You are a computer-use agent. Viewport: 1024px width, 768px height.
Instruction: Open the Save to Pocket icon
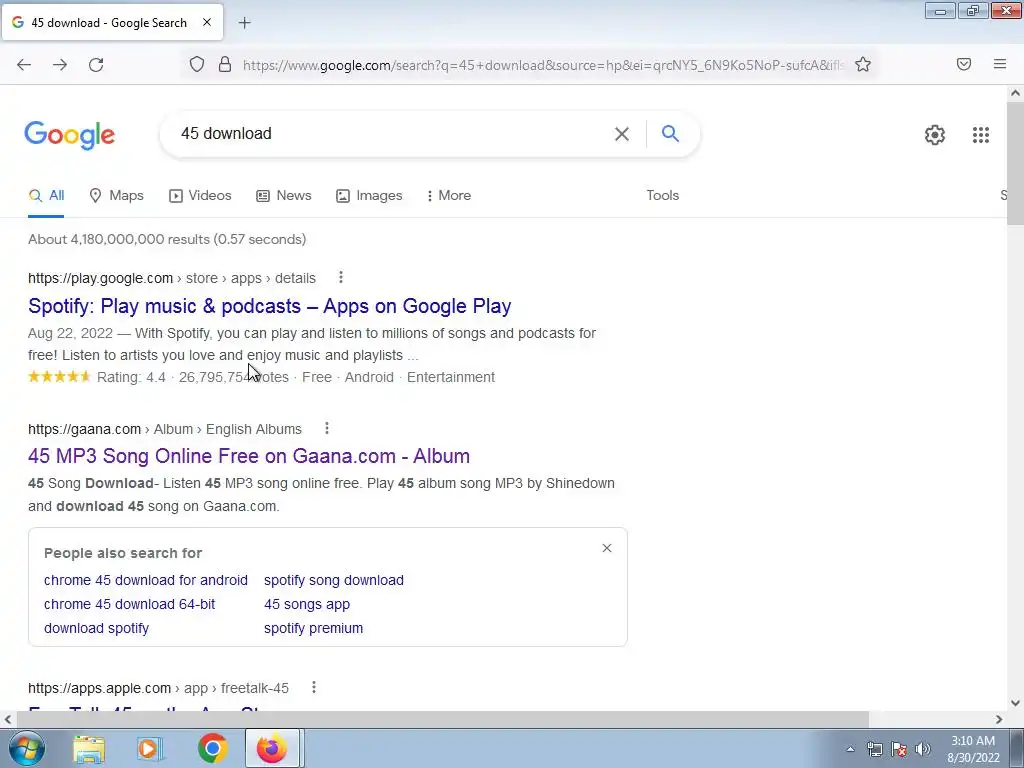(x=964, y=64)
